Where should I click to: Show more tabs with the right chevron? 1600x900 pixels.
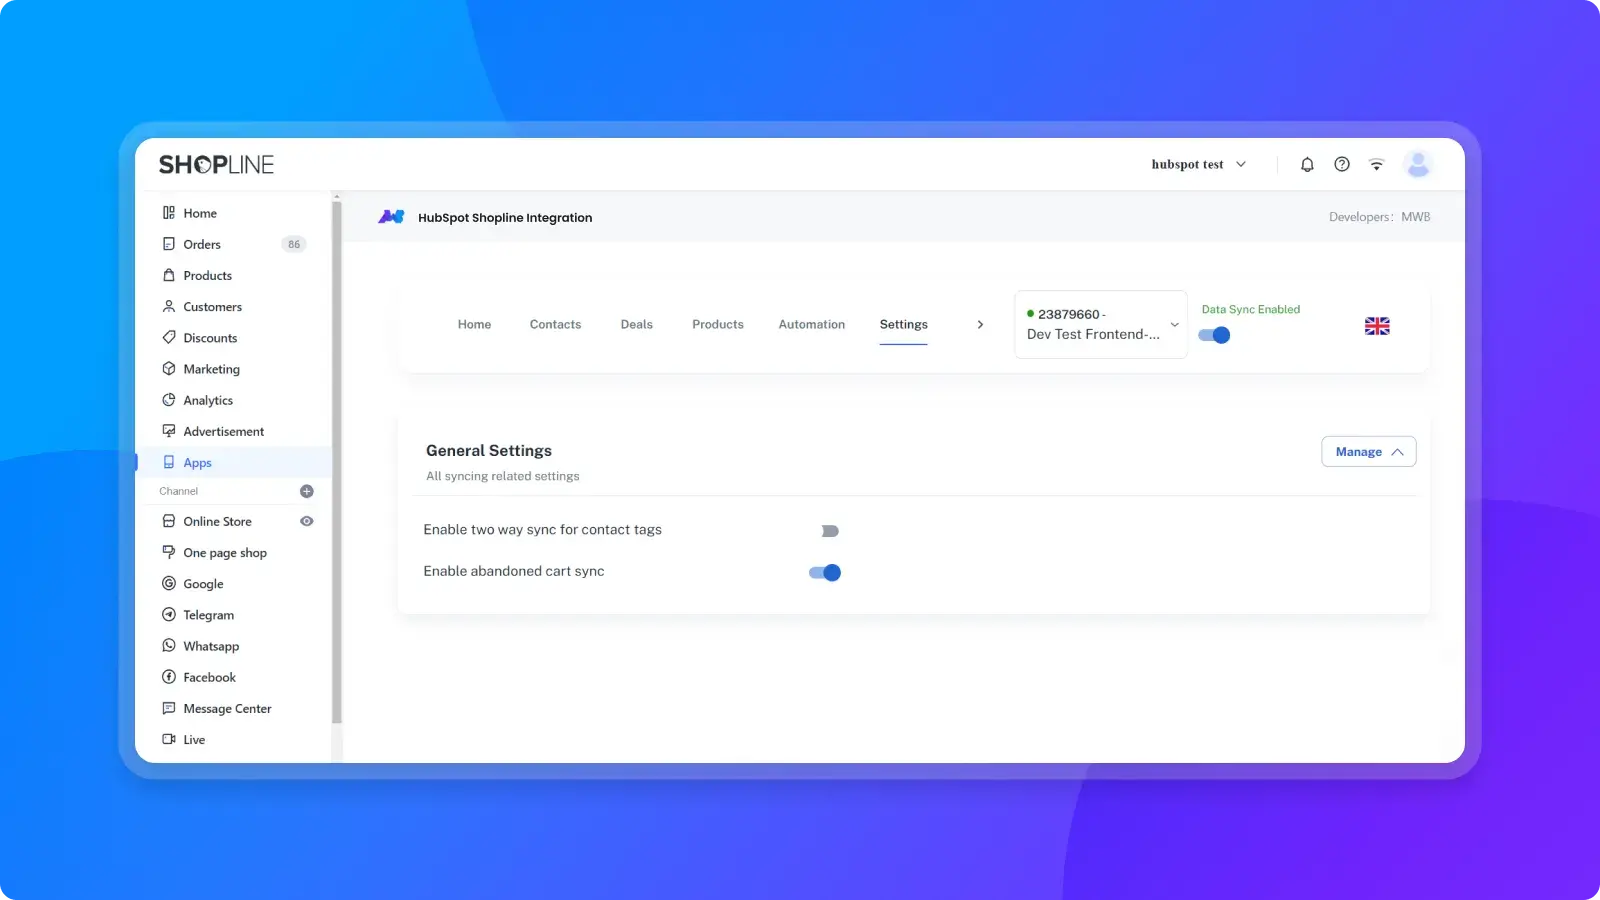coord(980,325)
